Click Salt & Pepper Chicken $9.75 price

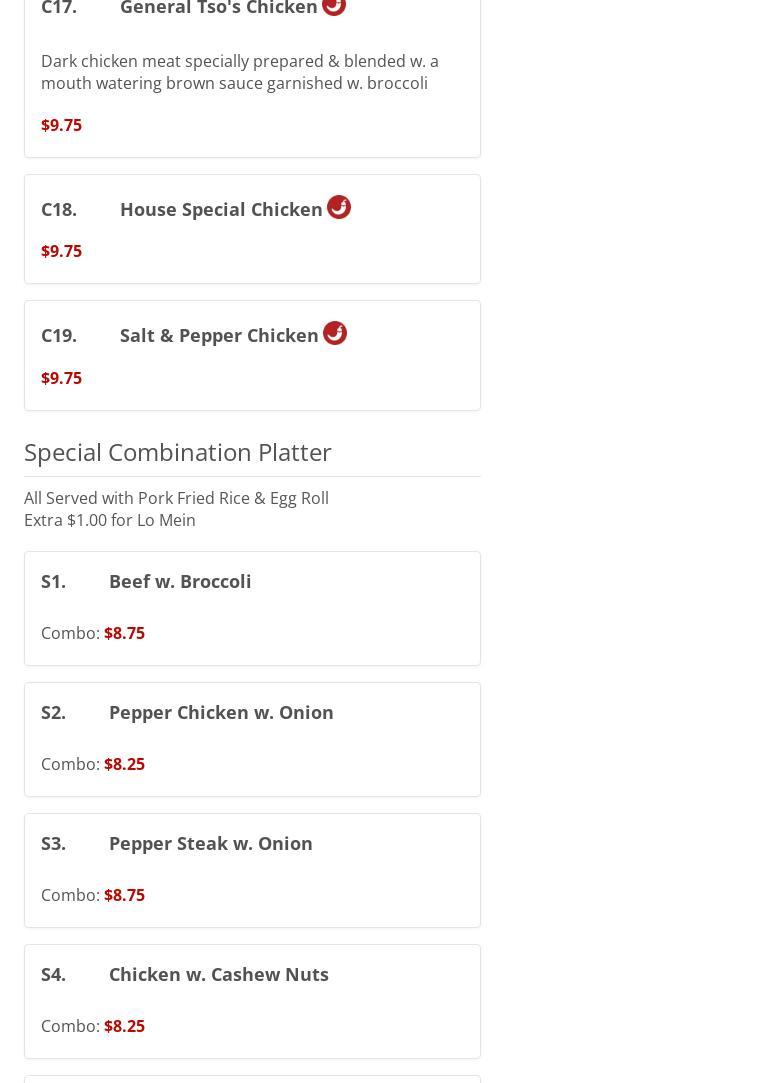point(61,378)
